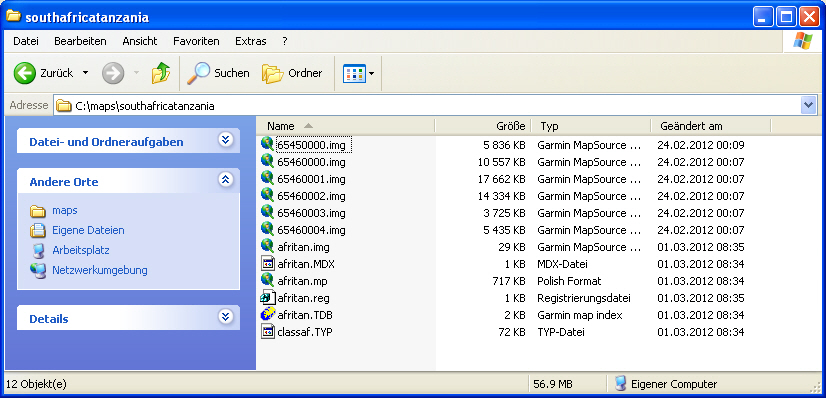
Task: Click icon of 65460004.img file
Action: 268,230
